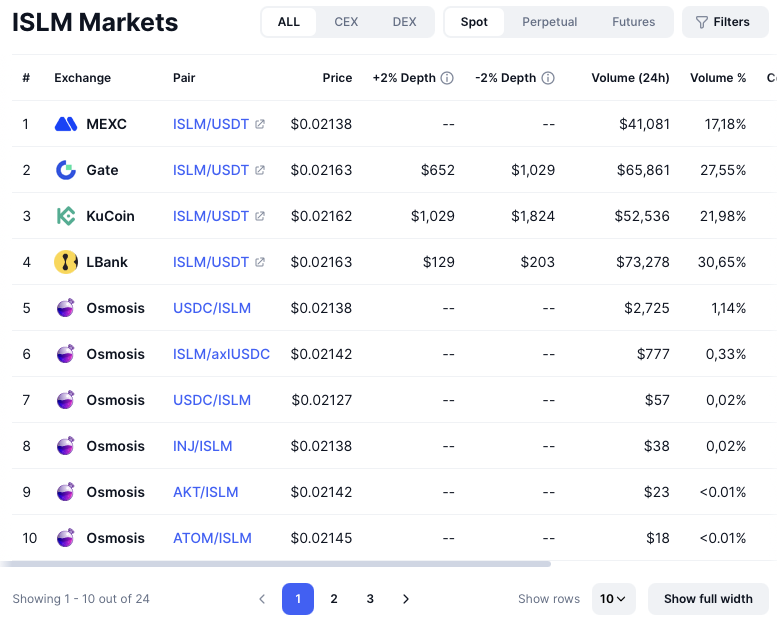Go to previous page arrow
The height and width of the screenshot is (623, 777).
(262, 599)
